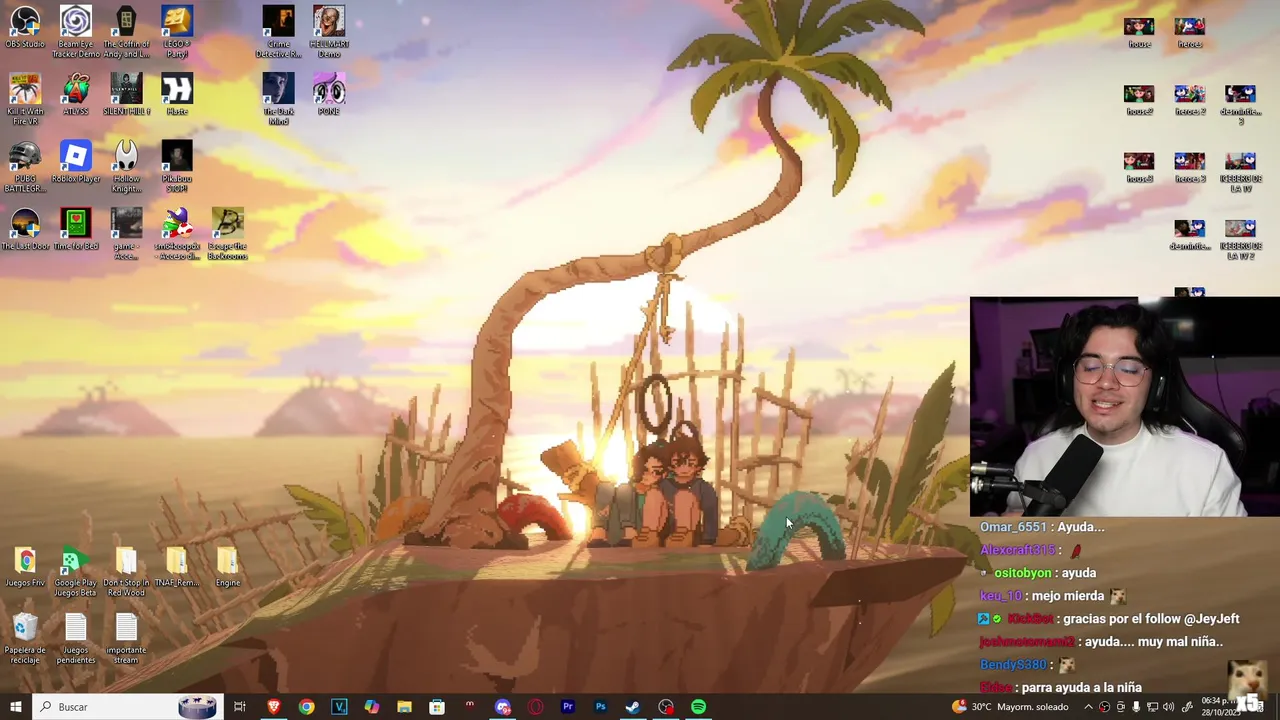Click BendyS380 username in chat overlay

tap(1012, 665)
